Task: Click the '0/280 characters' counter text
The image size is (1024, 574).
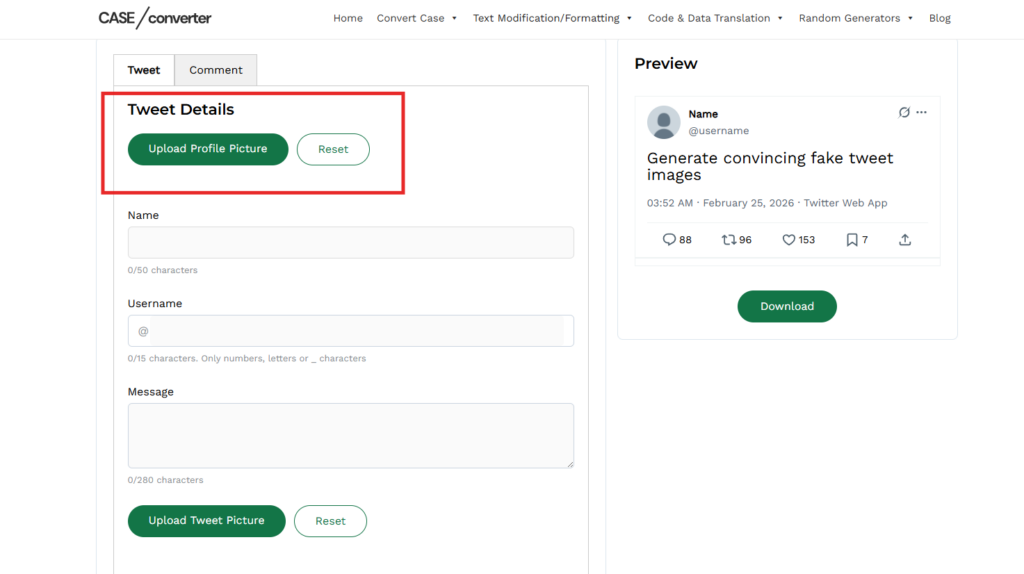Action: (165, 480)
